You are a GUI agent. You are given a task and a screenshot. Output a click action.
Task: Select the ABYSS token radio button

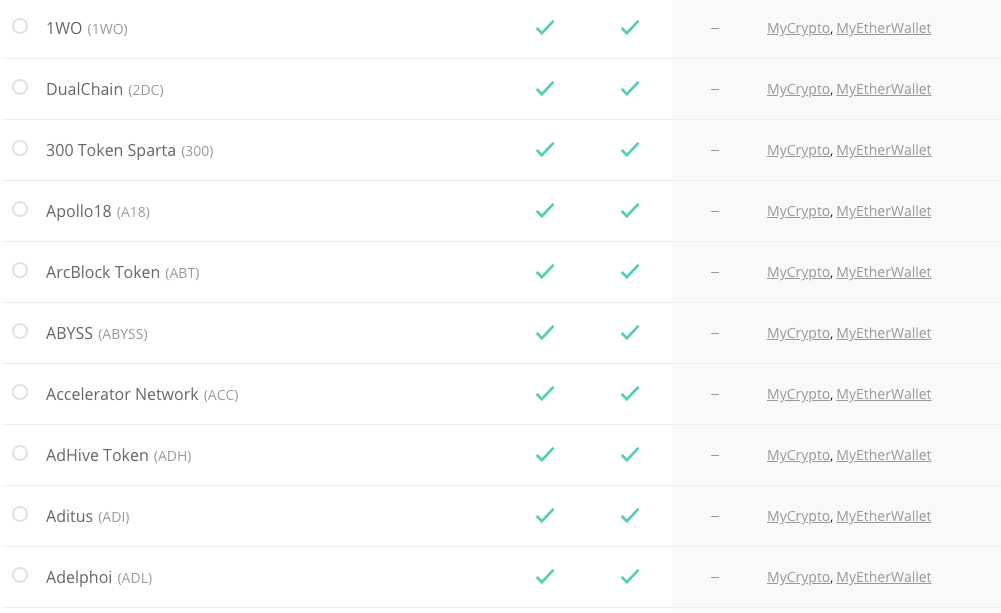(x=20, y=331)
